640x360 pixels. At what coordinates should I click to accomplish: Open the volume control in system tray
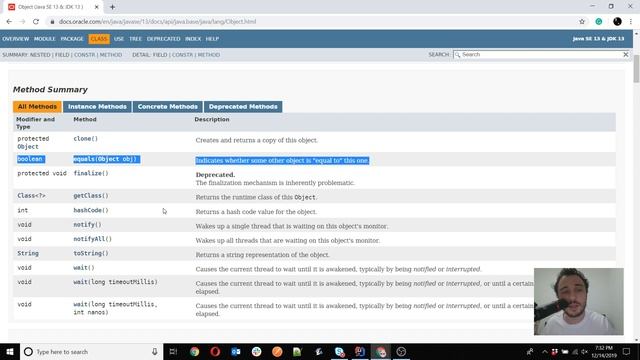584,351
